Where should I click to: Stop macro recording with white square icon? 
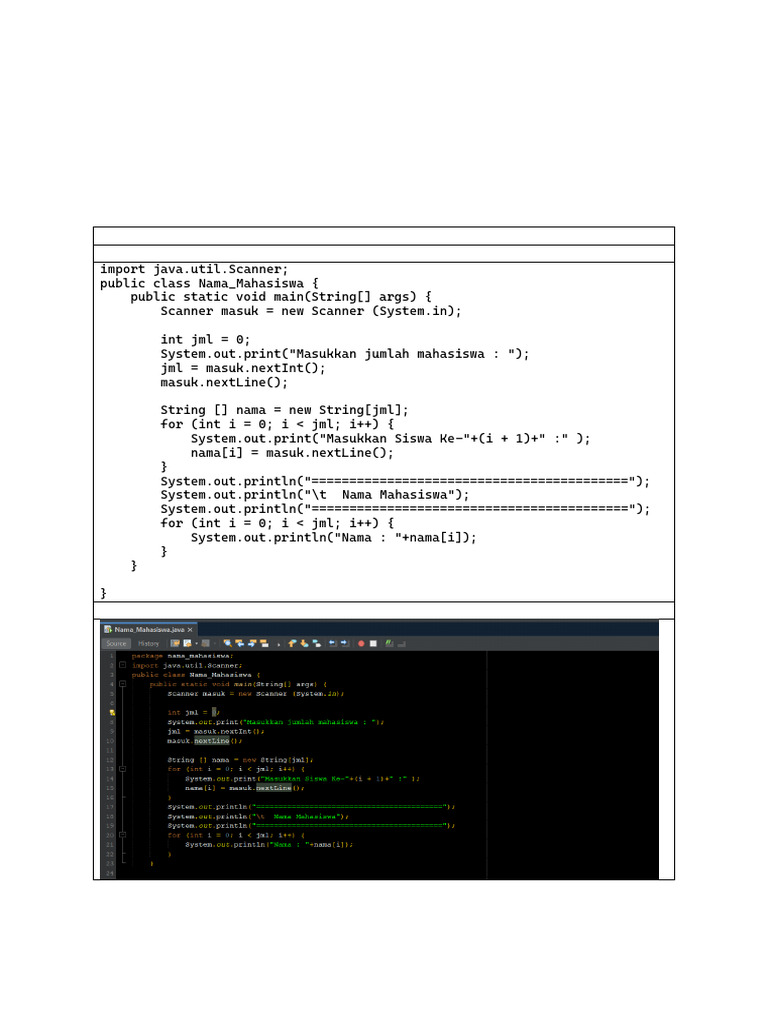click(x=373, y=643)
